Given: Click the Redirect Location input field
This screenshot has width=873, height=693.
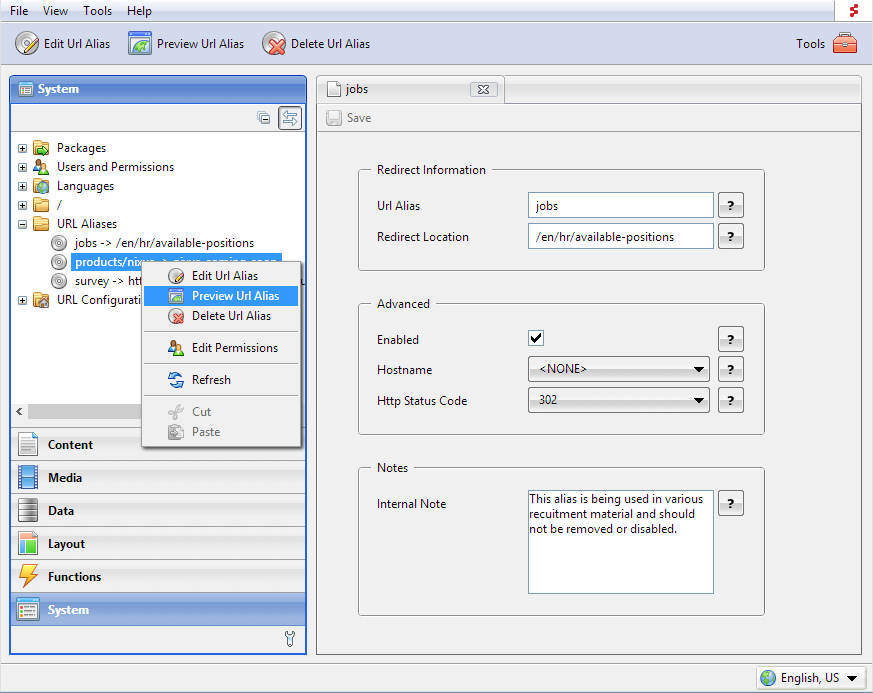Looking at the screenshot, I should tap(620, 237).
